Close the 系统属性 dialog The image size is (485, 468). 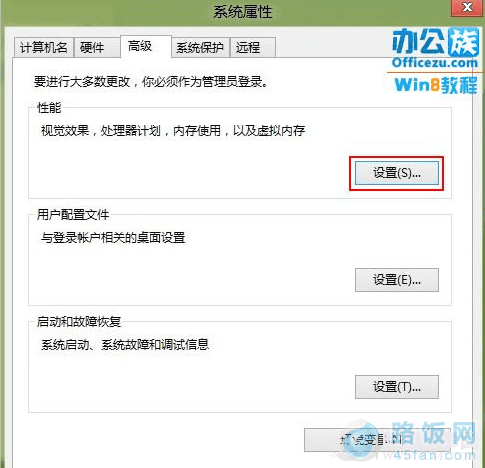(x=467, y=7)
